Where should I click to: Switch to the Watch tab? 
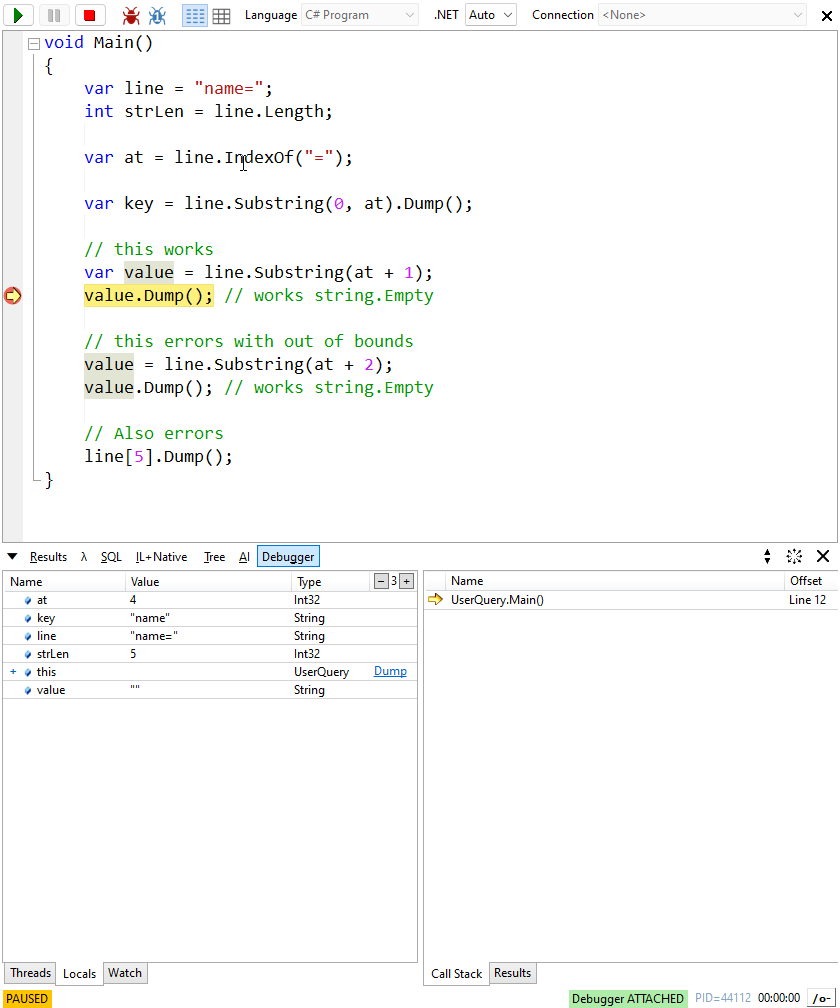125,973
